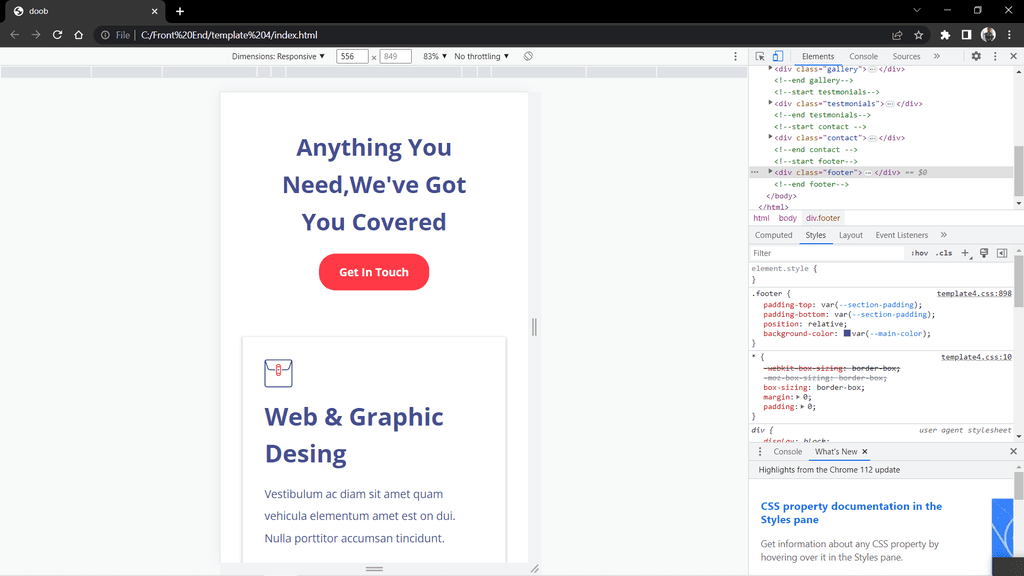Viewport: 1024px width, 576px height.
Task: Toggle the .cls classes panel
Action: (x=944, y=253)
